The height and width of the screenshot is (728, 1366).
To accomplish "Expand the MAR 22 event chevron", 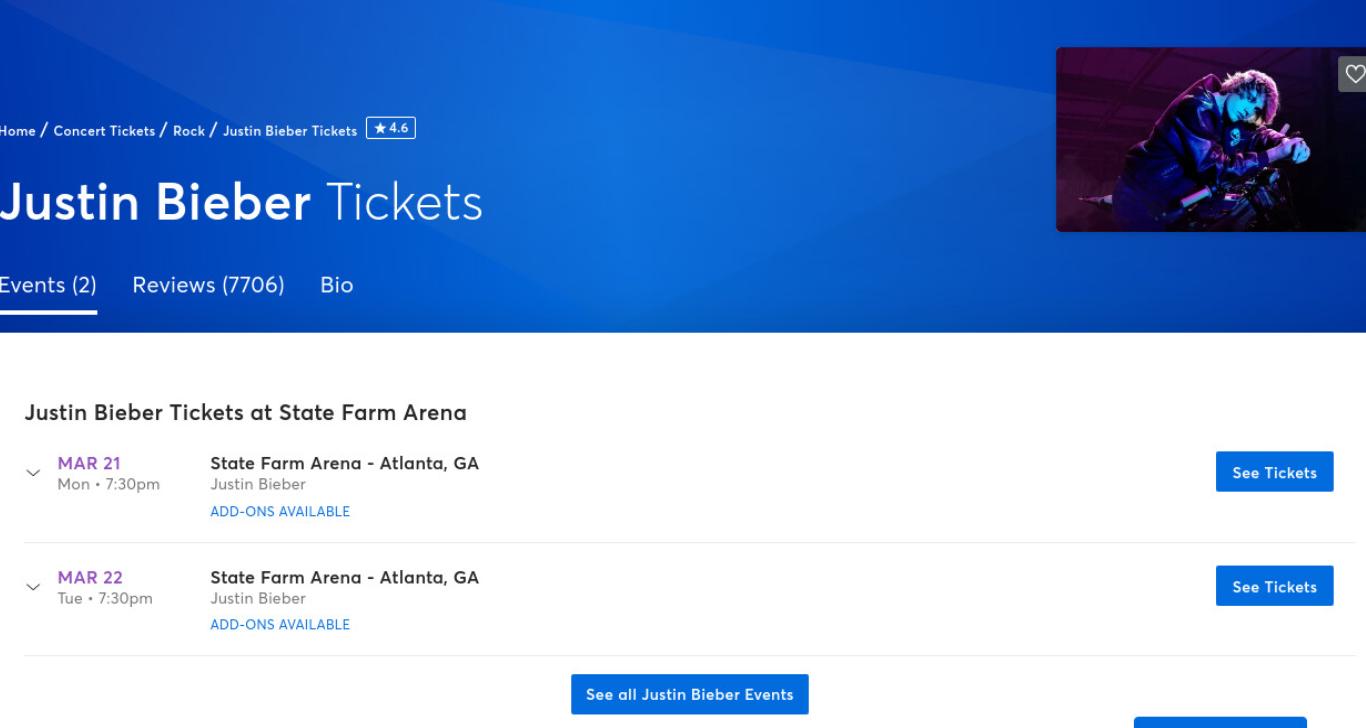I will pyautogui.click(x=34, y=586).
